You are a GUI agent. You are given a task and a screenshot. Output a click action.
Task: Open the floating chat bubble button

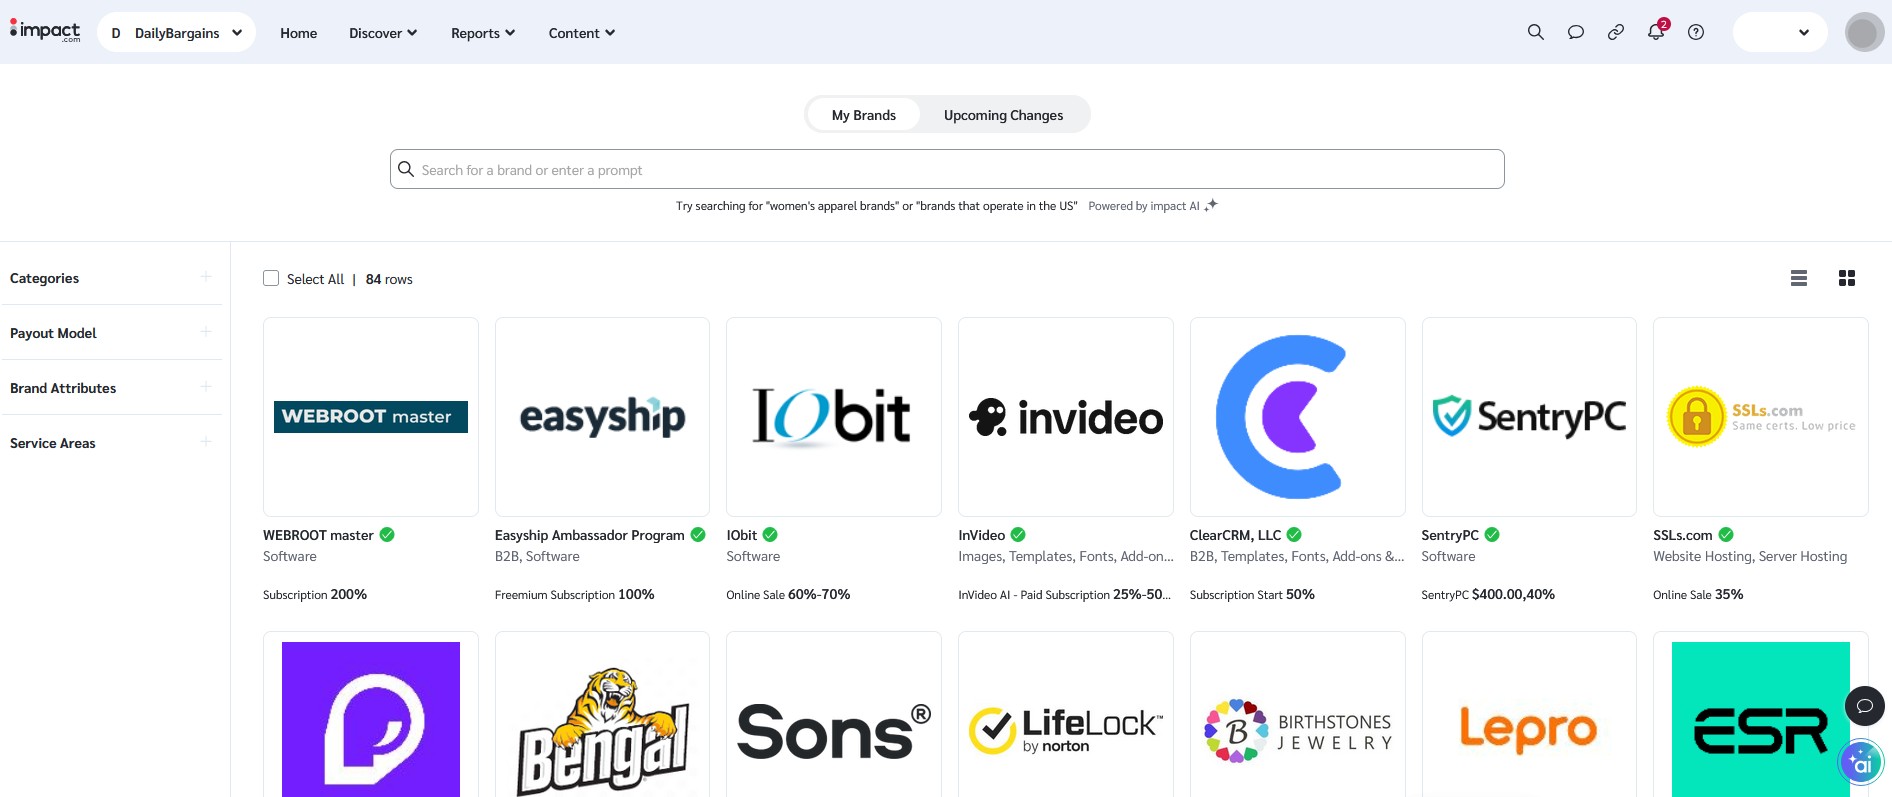click(1864, 706)
